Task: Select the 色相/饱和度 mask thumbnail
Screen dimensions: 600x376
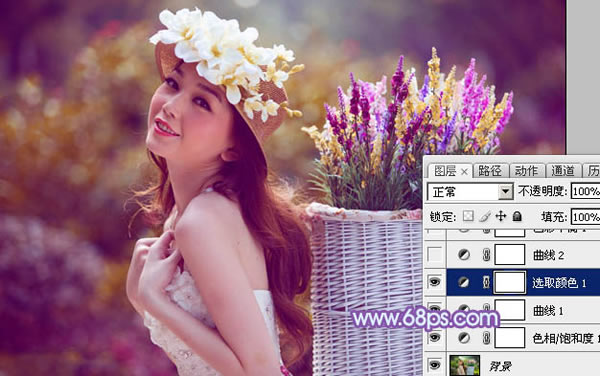Action: 510,338
